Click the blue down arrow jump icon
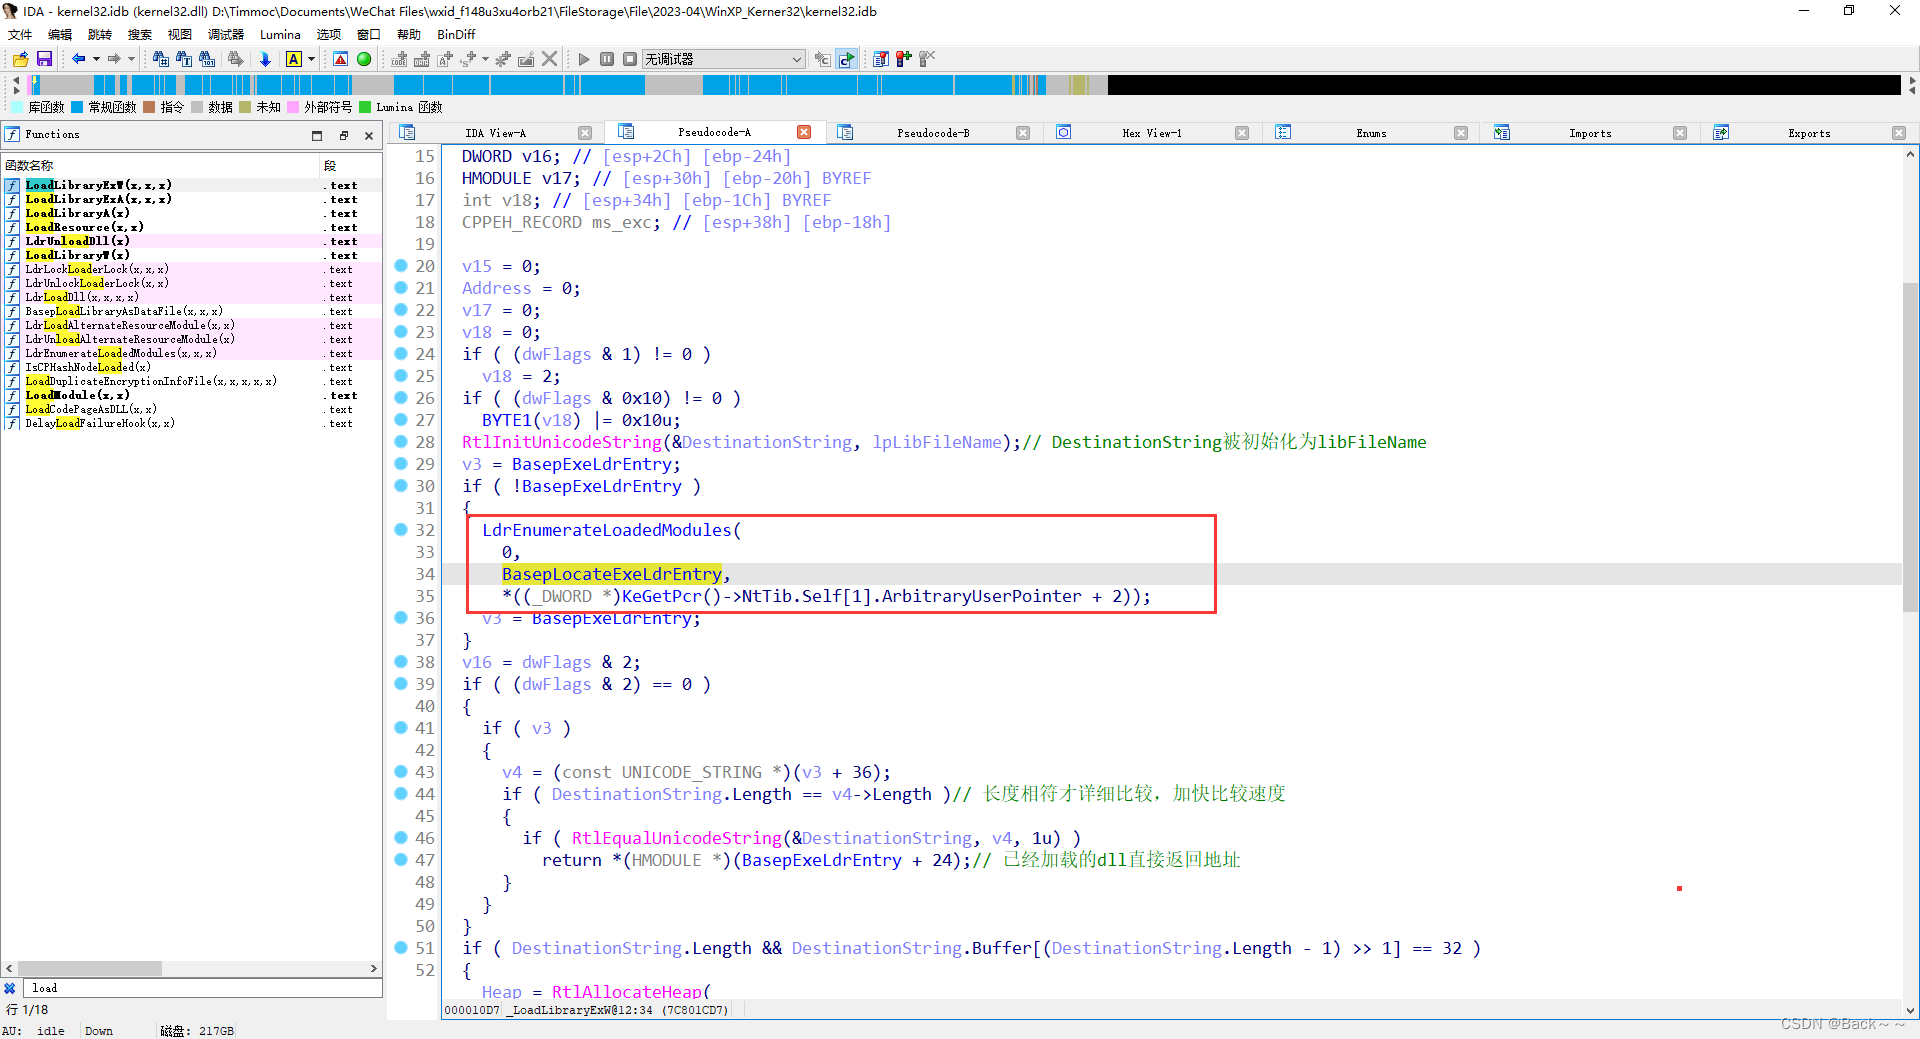1920x1039 pixels. pyautogui.click(x=265, y=59)
